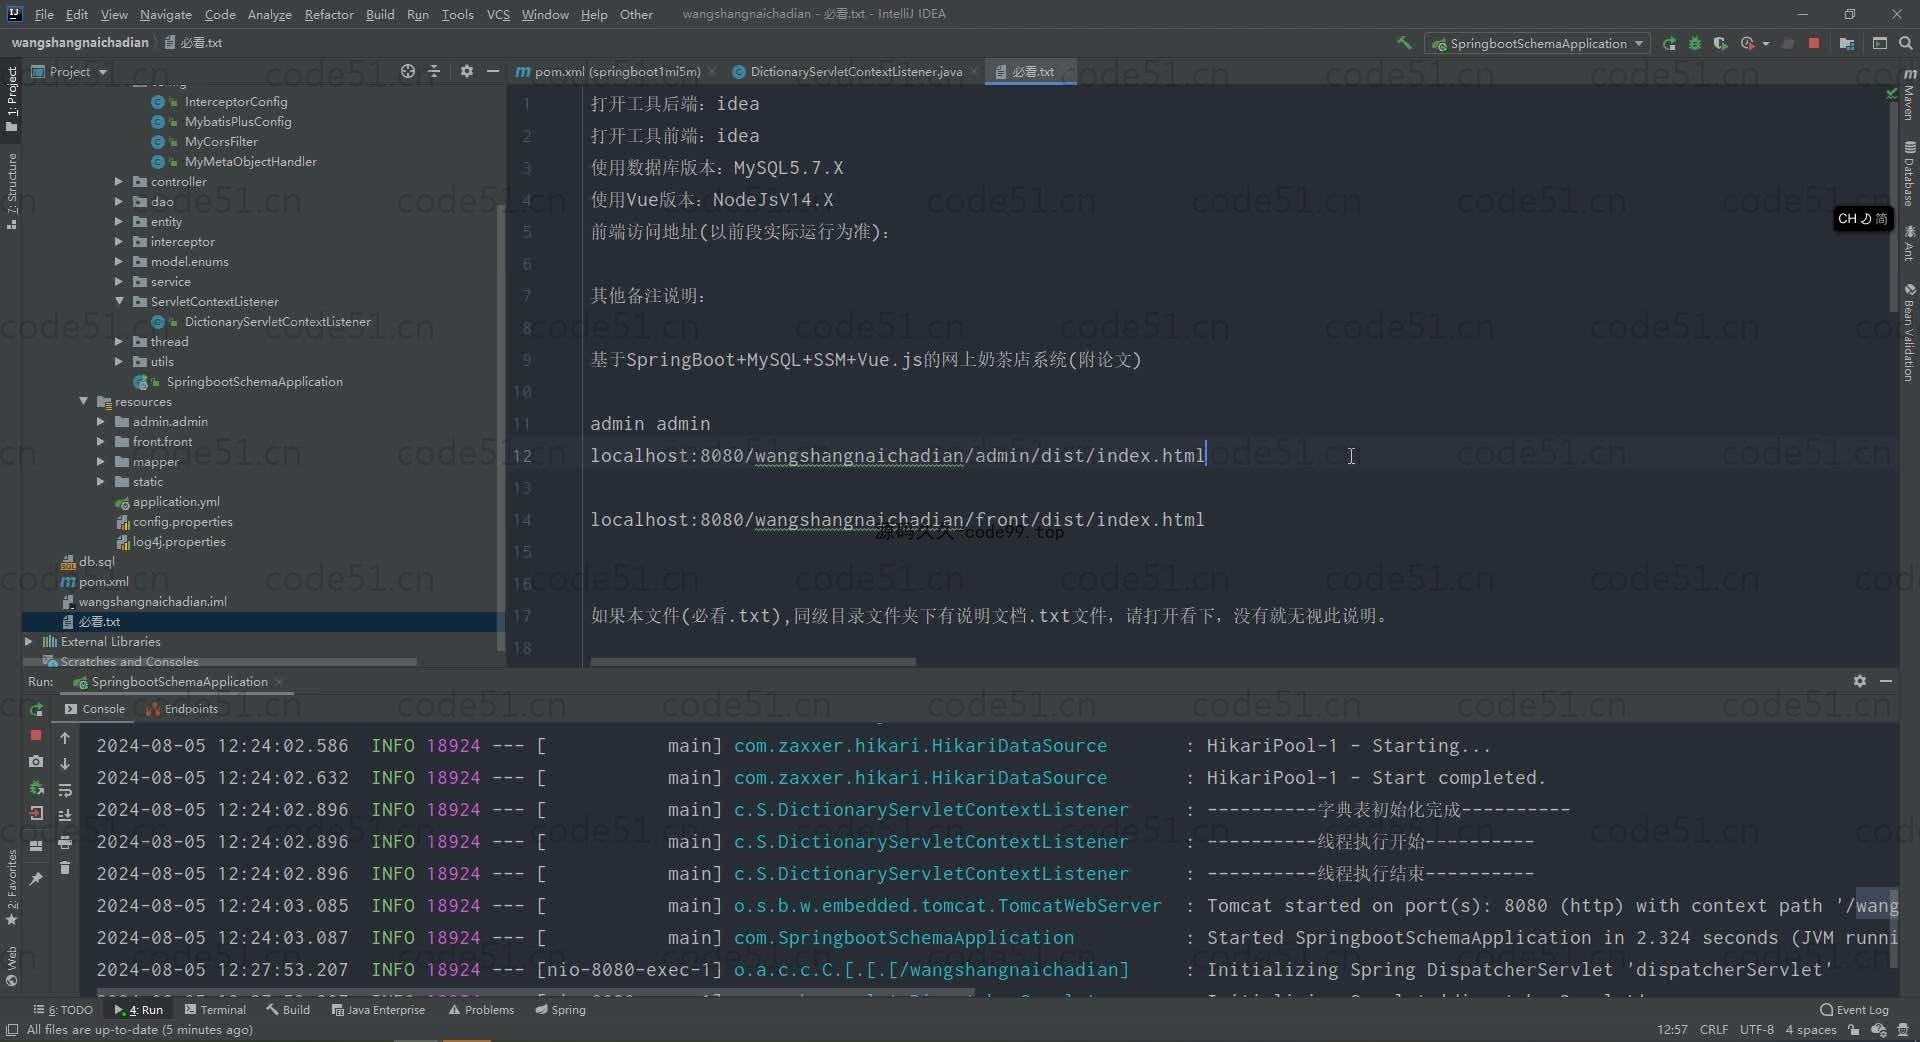
Task: Open the Navigate menu
Action: click(x=165, y=14)
